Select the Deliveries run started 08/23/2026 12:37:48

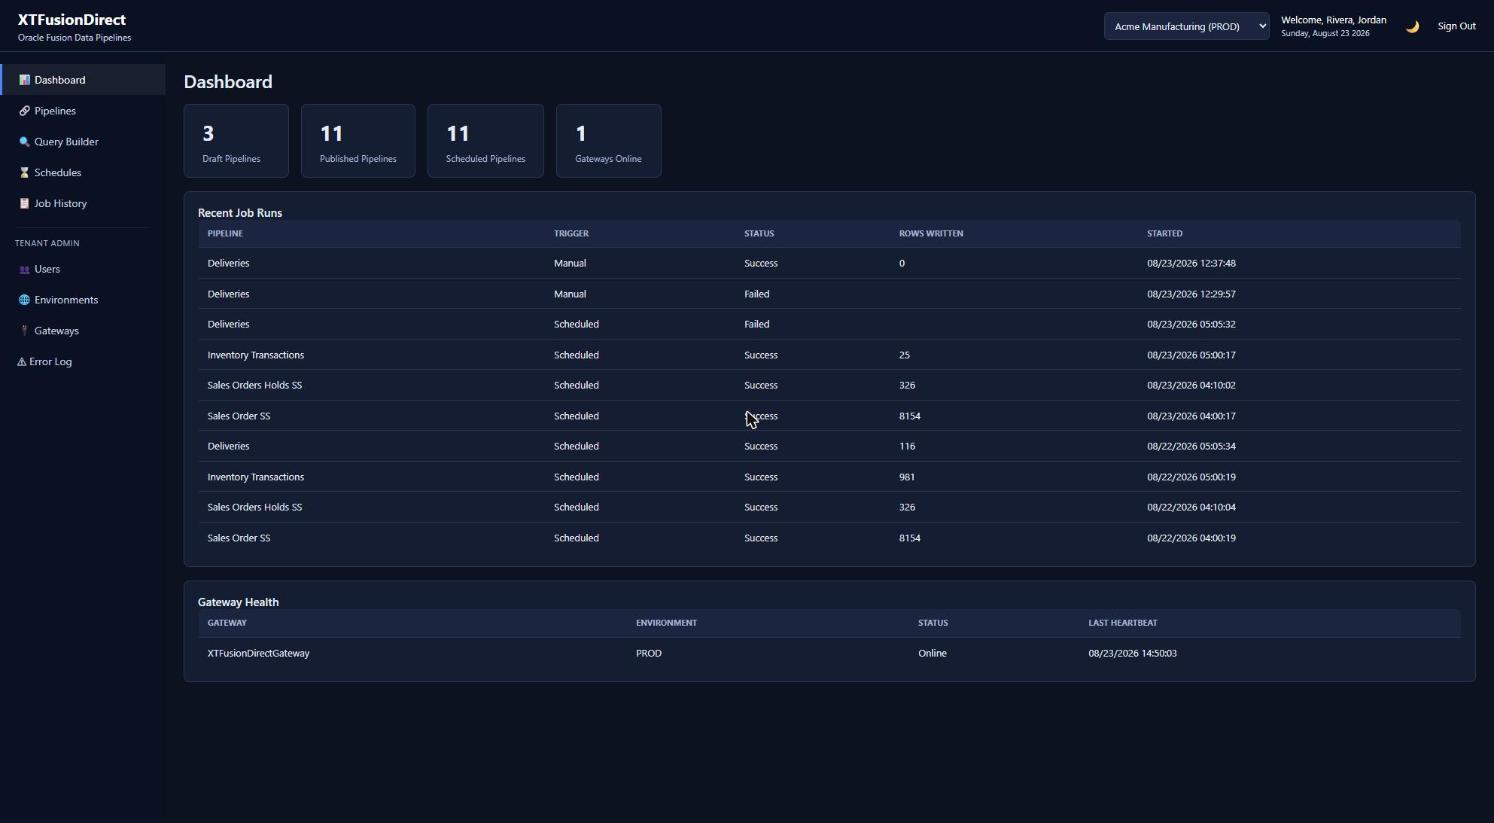[x=829, y=264]
